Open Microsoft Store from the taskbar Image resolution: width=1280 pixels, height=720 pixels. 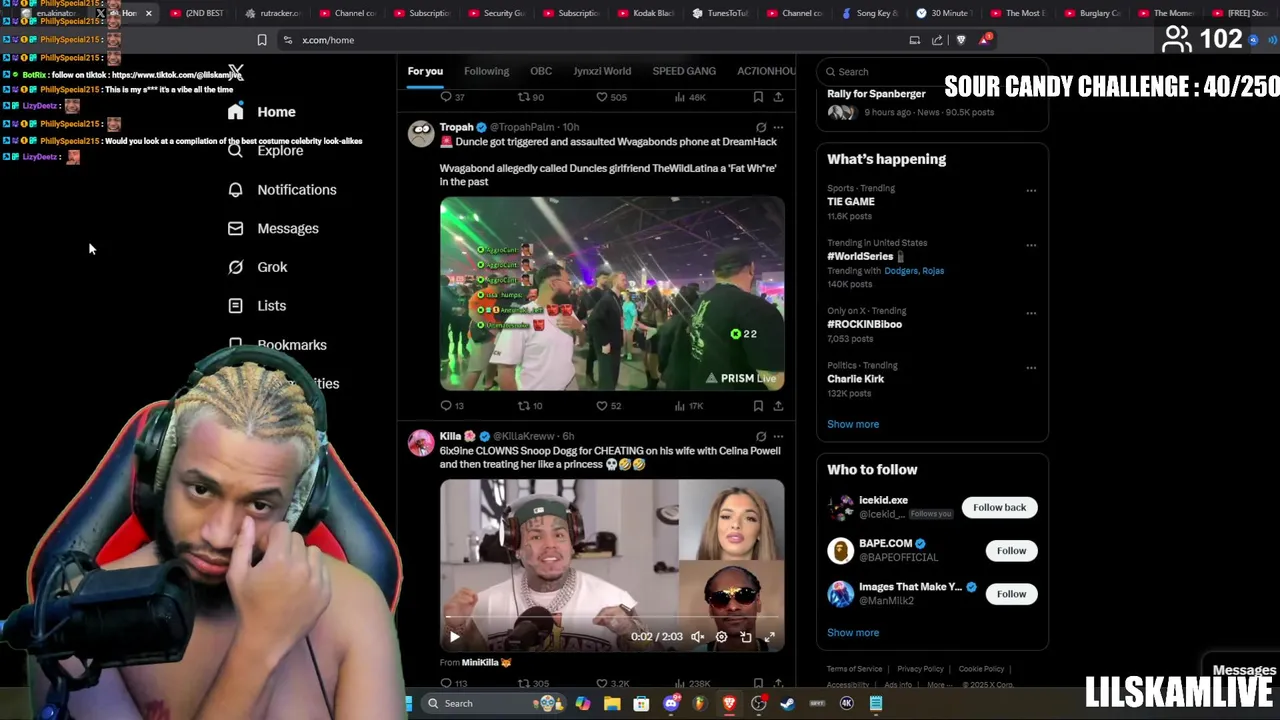(641, 704)
